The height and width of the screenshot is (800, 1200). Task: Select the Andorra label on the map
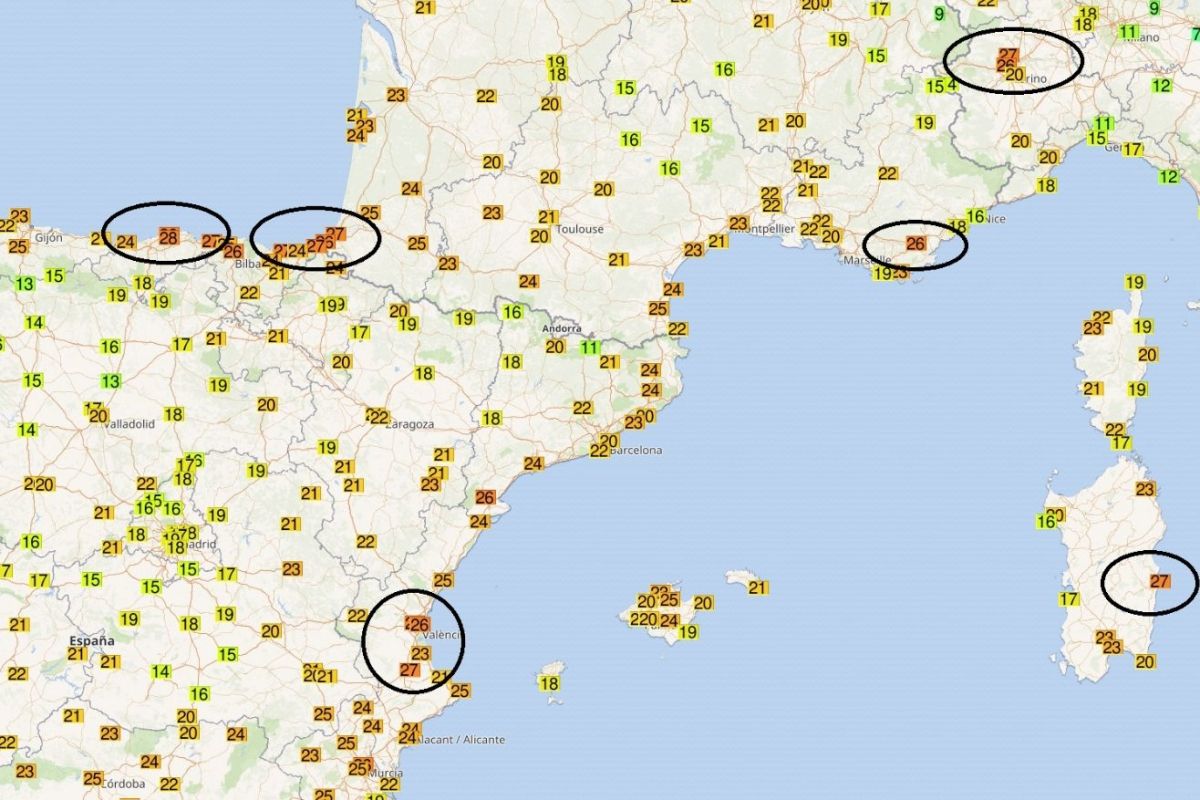[x=561, y=329]
